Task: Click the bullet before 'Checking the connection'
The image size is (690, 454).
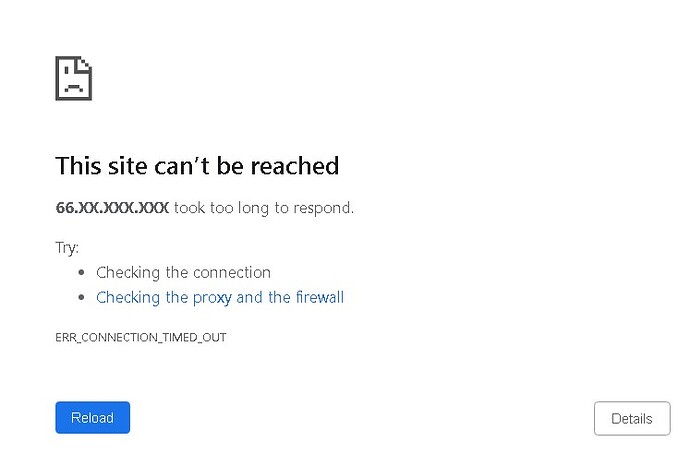Action: click(x=81, y=273)
